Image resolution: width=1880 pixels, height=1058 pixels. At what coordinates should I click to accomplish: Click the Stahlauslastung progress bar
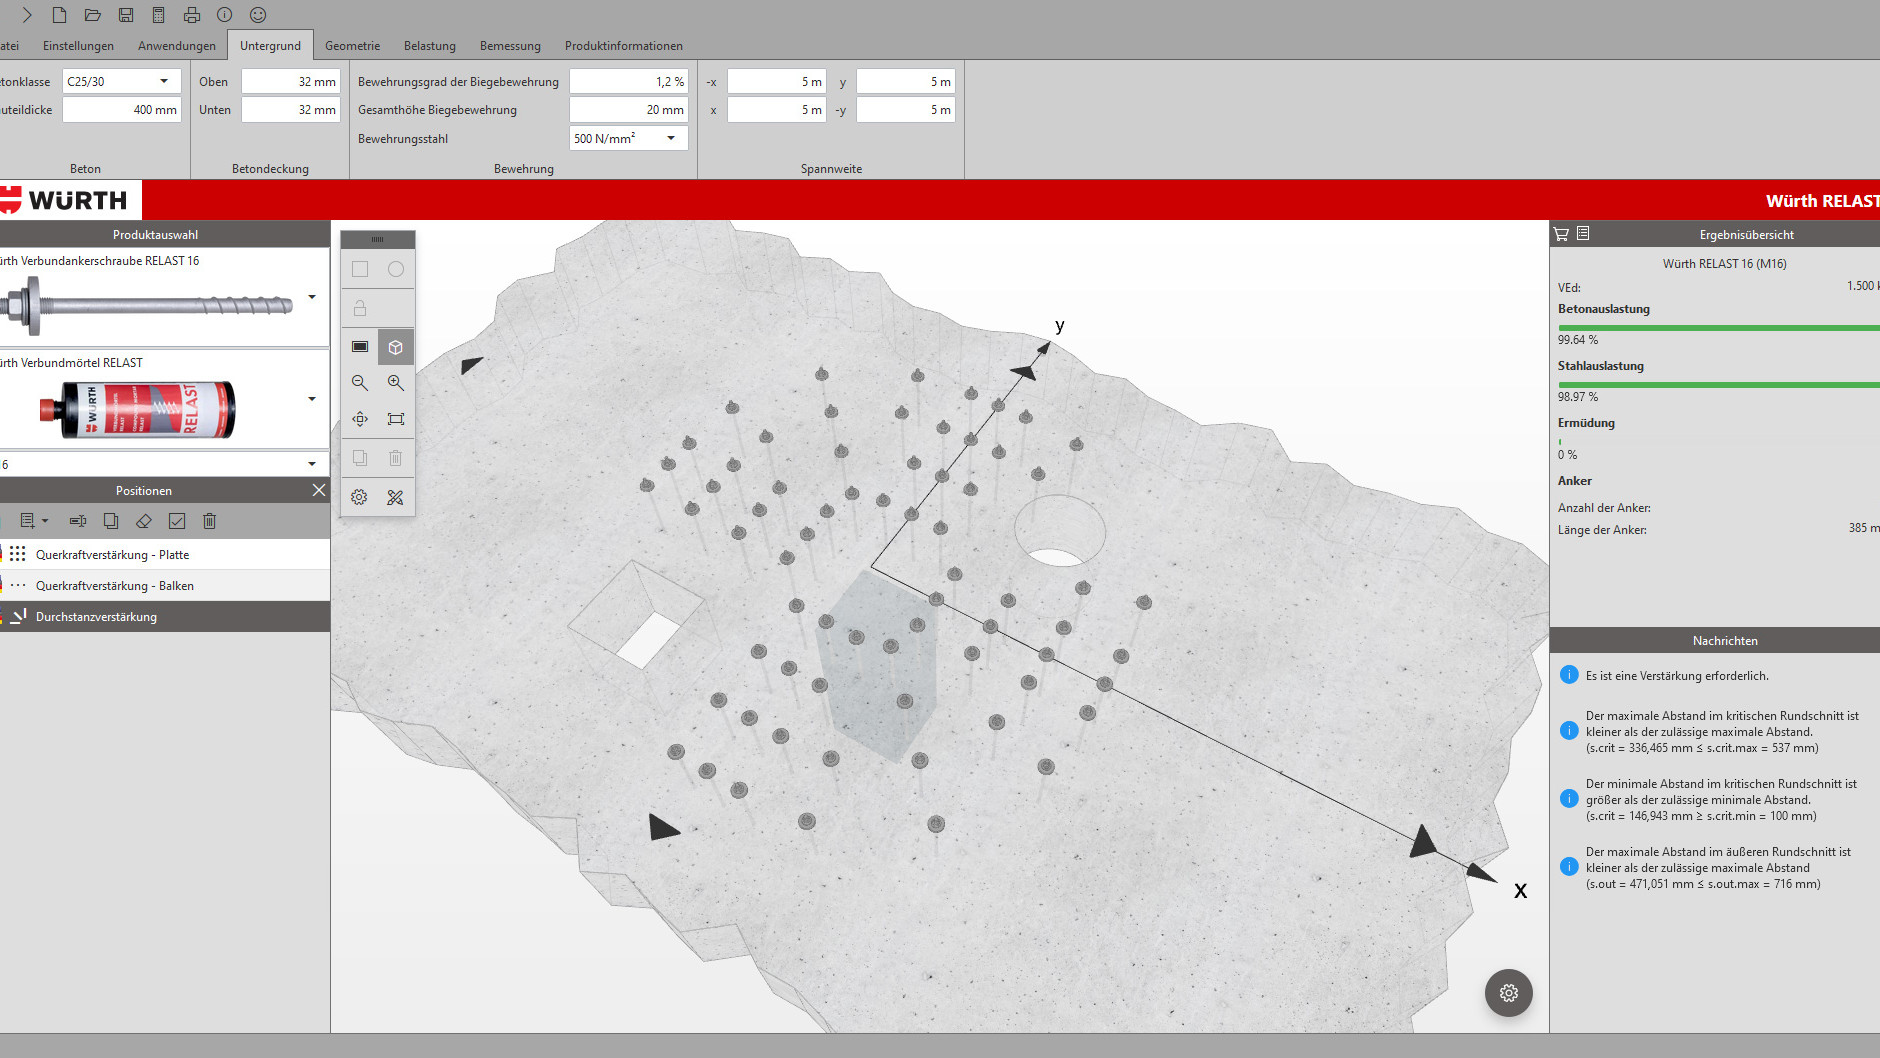coord(1719,385)
